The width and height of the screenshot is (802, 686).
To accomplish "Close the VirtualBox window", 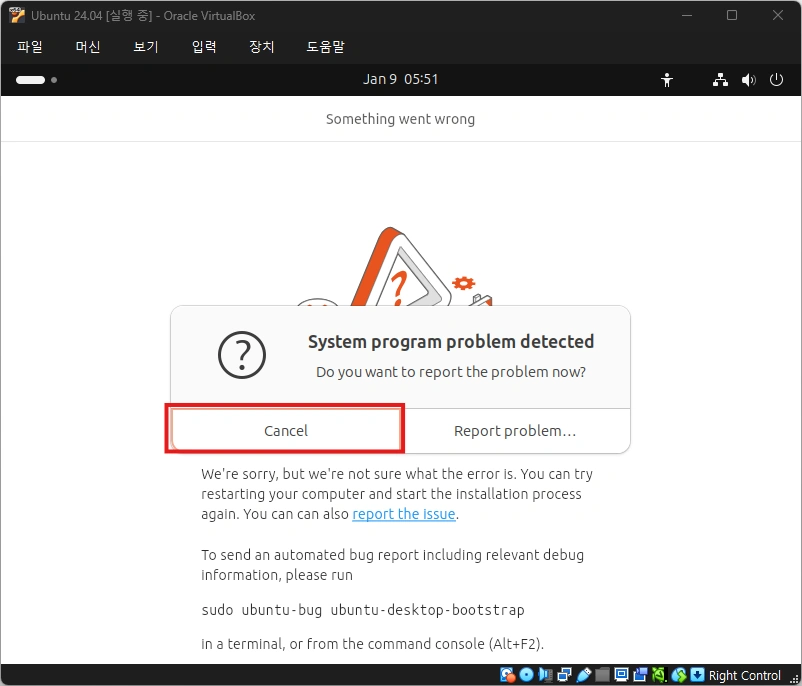I will coord(777,15).
